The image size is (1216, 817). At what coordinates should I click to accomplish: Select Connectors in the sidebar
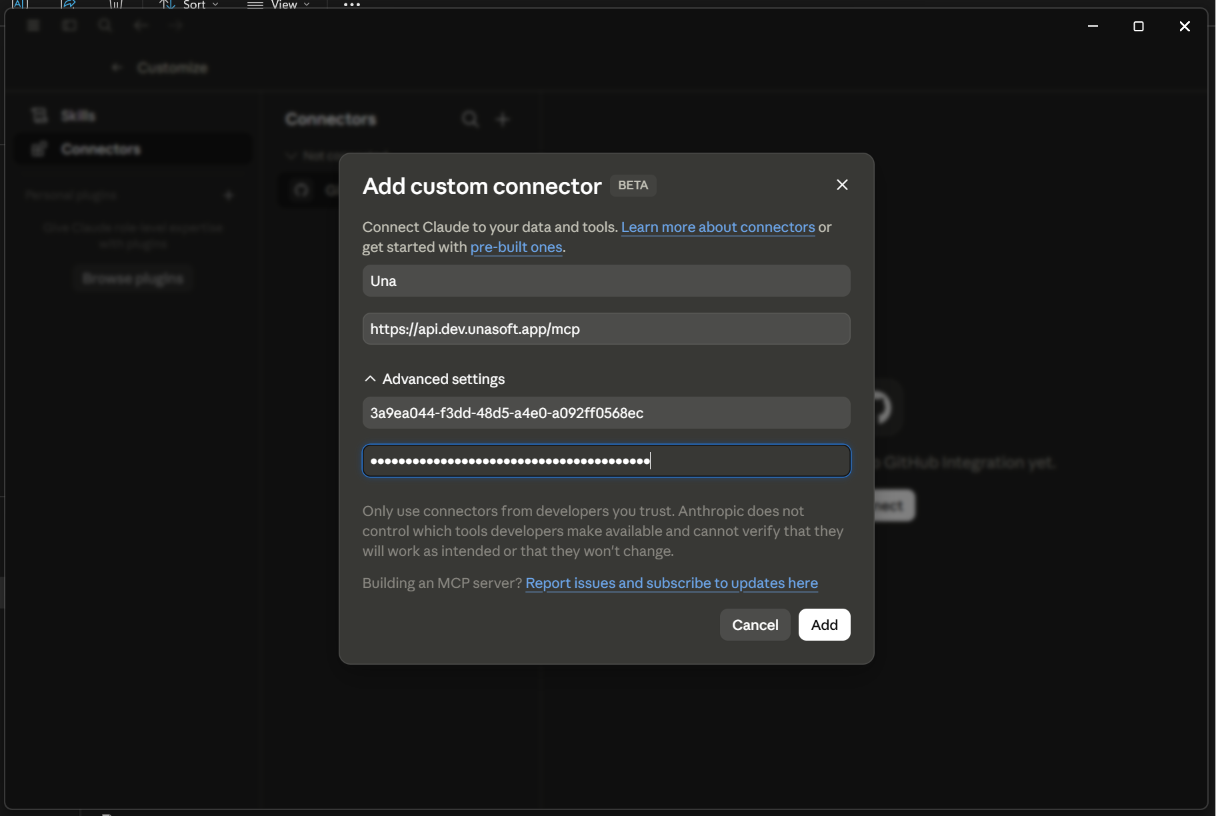tap(133, 149)
